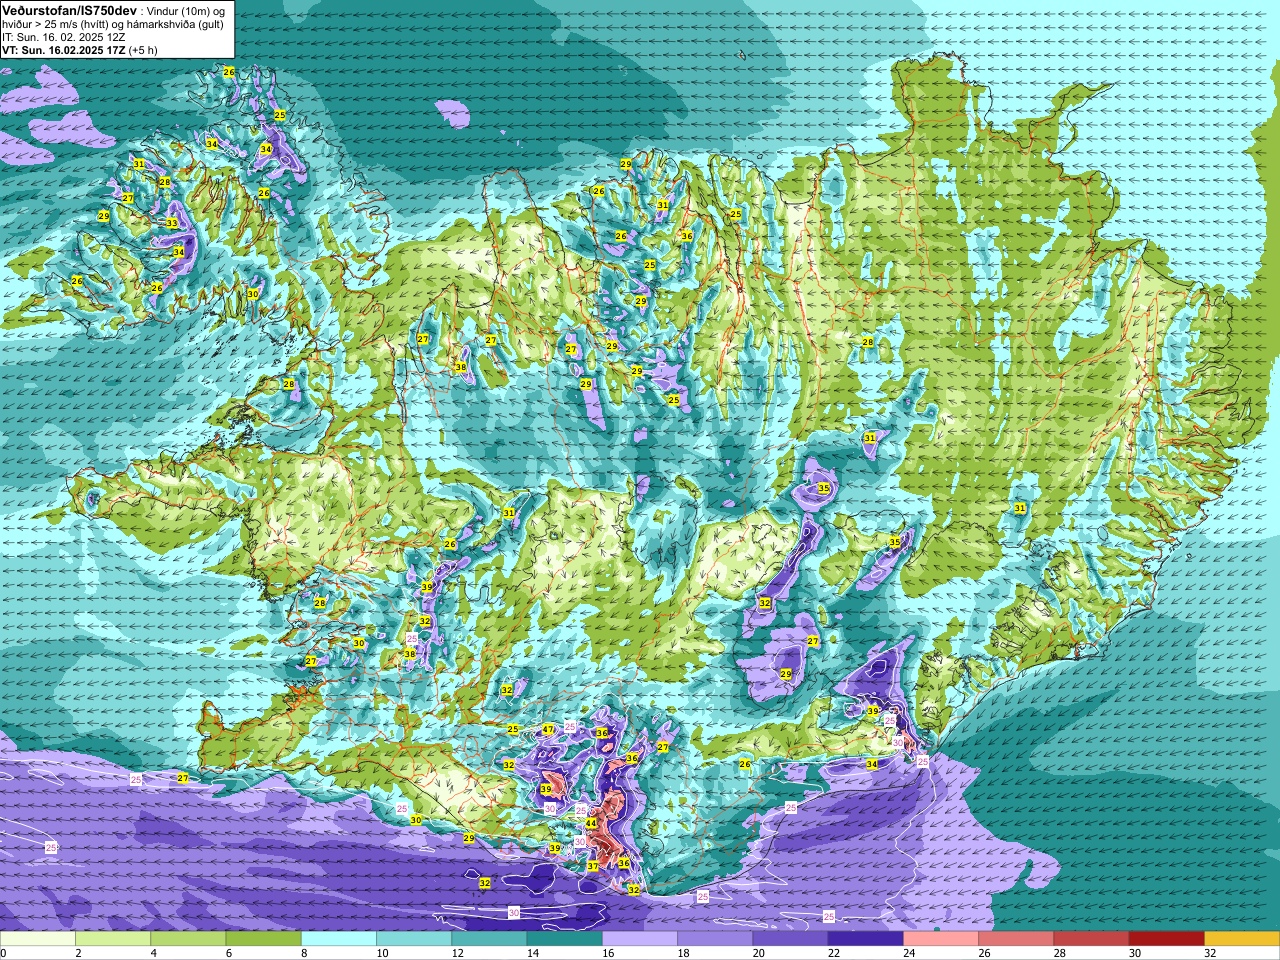Click the legend scale tick label 16
The width and height of the screenshot is (1280, 960).
pos(608,953)
